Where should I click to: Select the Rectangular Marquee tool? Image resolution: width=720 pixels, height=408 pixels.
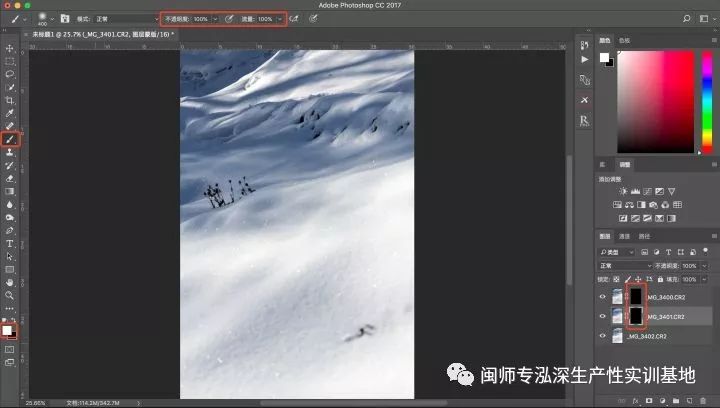pyautogui.click(x=10, y=61)
